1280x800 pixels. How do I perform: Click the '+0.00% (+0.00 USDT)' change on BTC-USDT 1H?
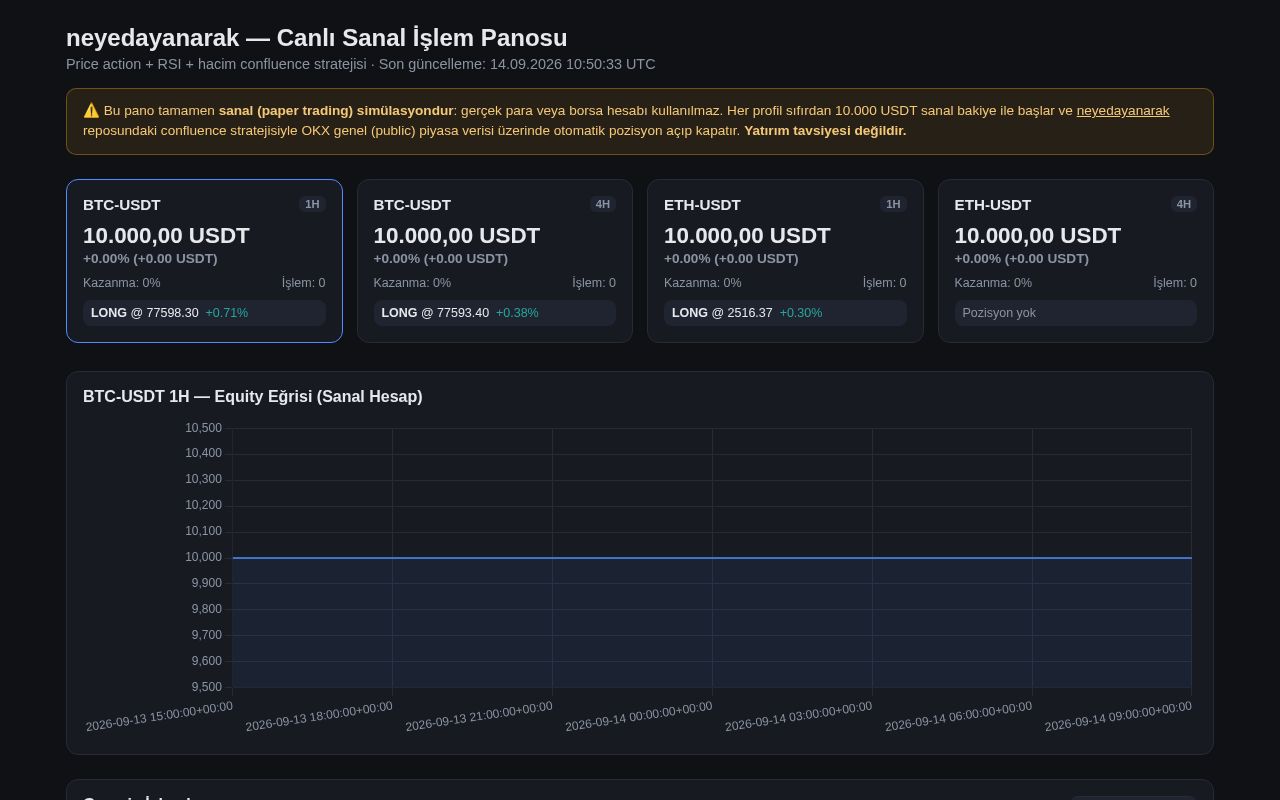coord(150,259)
